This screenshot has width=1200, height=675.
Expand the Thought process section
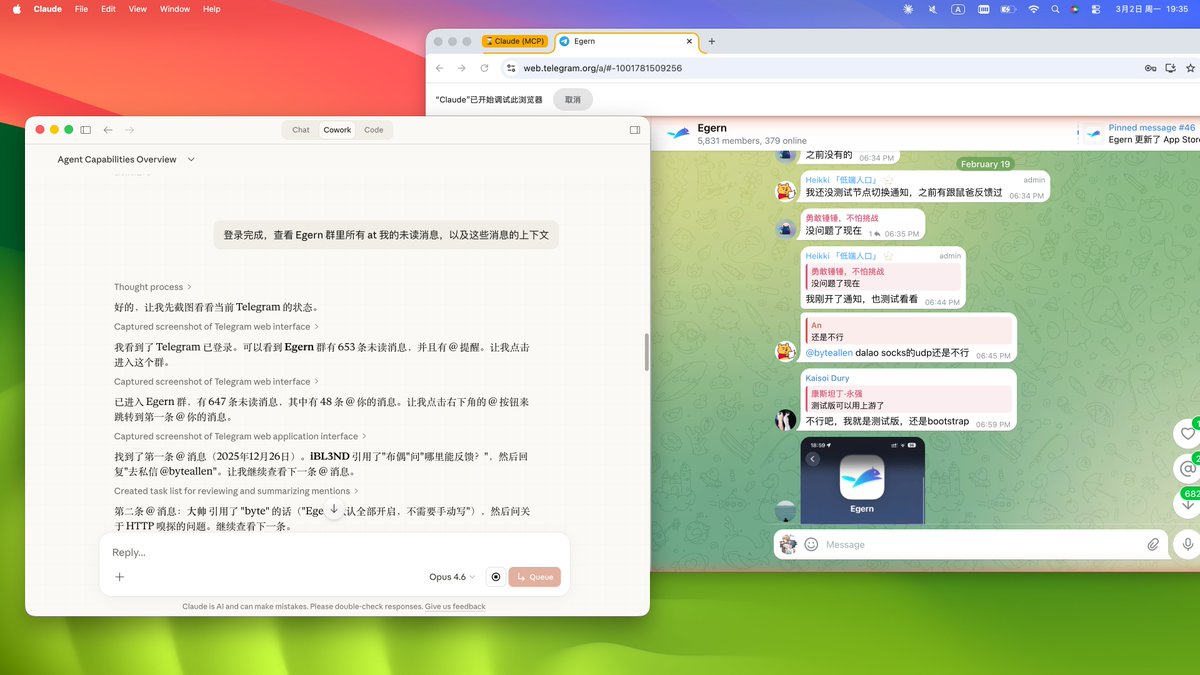(x=152, y=287)
